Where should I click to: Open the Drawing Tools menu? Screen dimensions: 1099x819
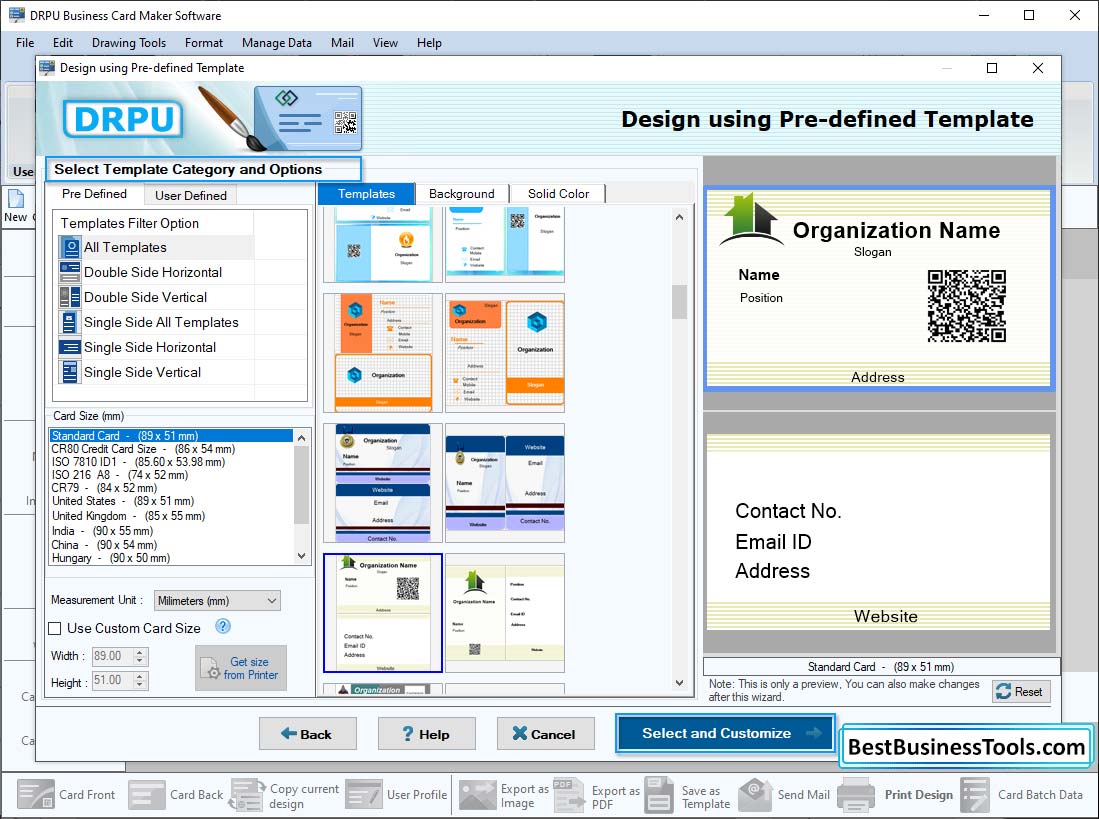(129, 43)
